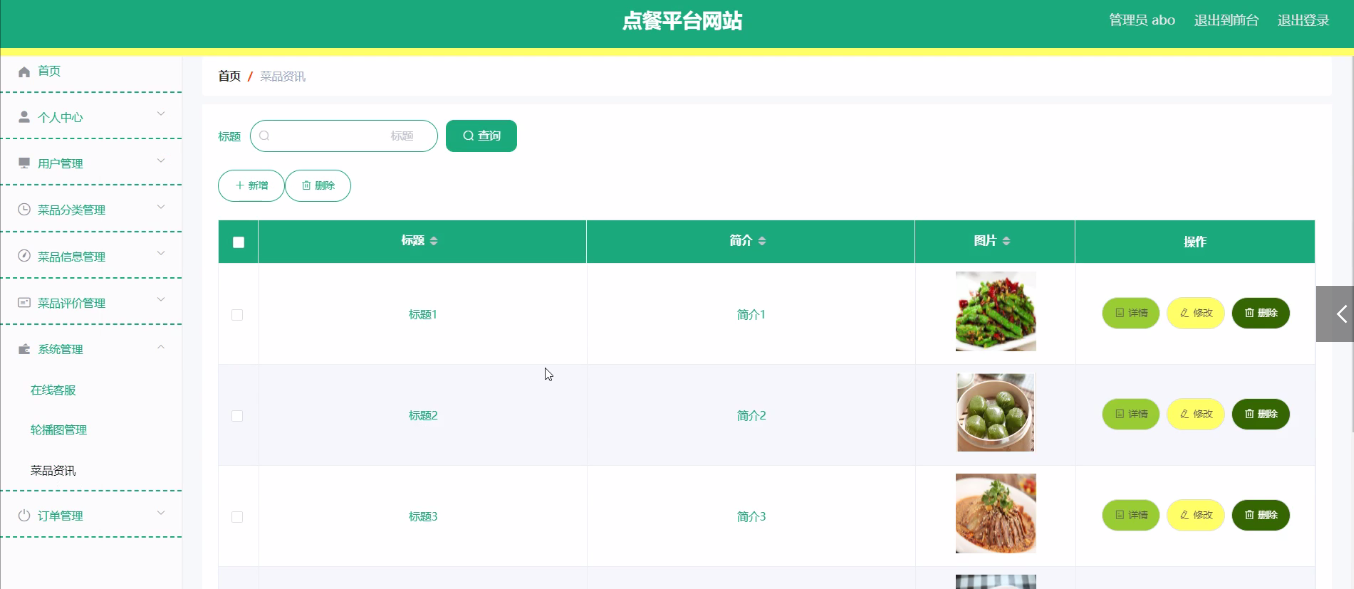Screen dimensions: 1354x589
Task: Toggle the select-all checkbox in table header
Action: click(x=238, y=242)
